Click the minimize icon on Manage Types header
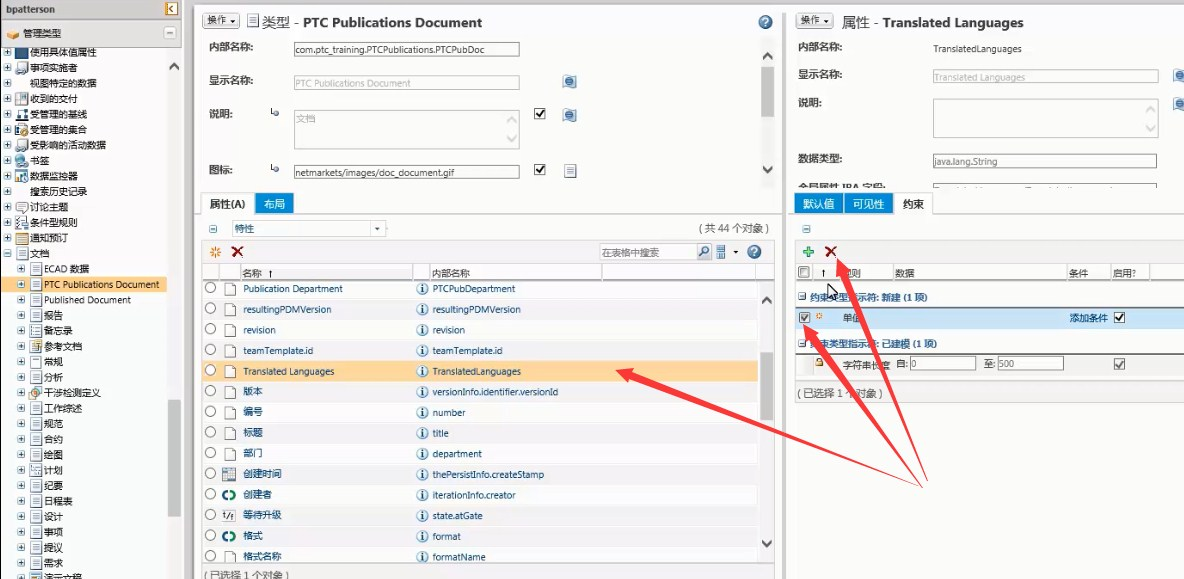Image resolution: width=1184 pixels, height=579 pixels. (170, 33)
